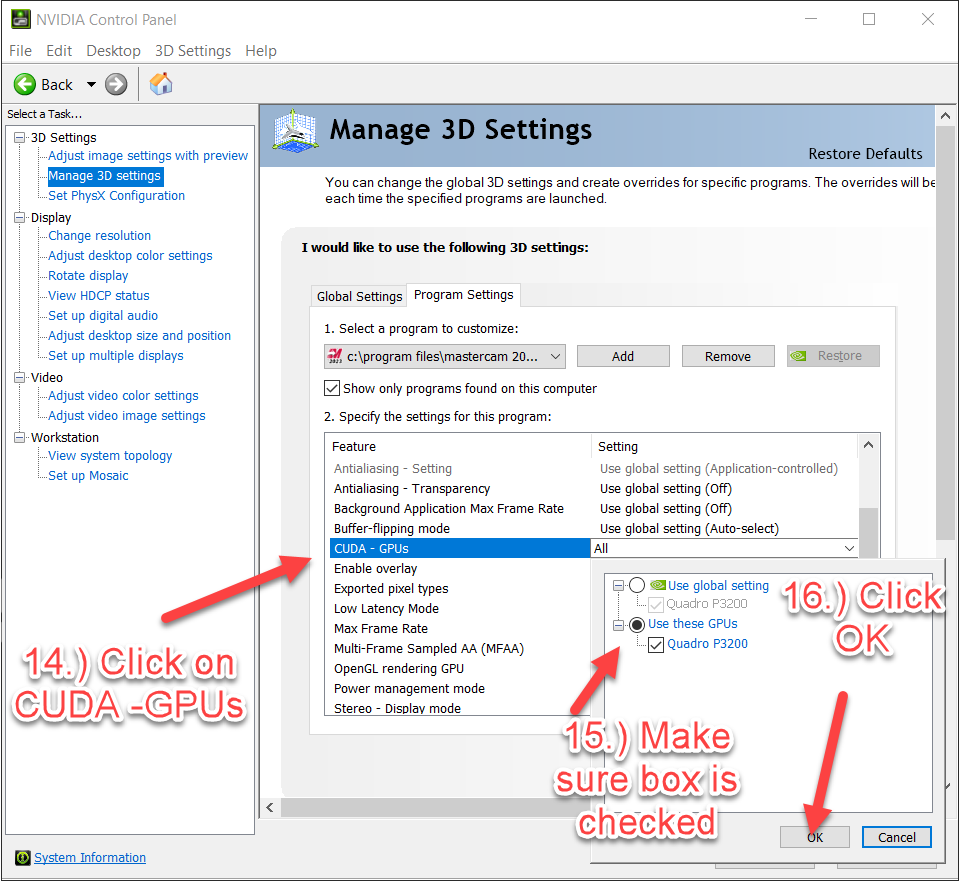The height and width of the screenshot is (881, 959).
Task: Toggle Show only programs found checkbox
Action: click(x=332, y=388)
